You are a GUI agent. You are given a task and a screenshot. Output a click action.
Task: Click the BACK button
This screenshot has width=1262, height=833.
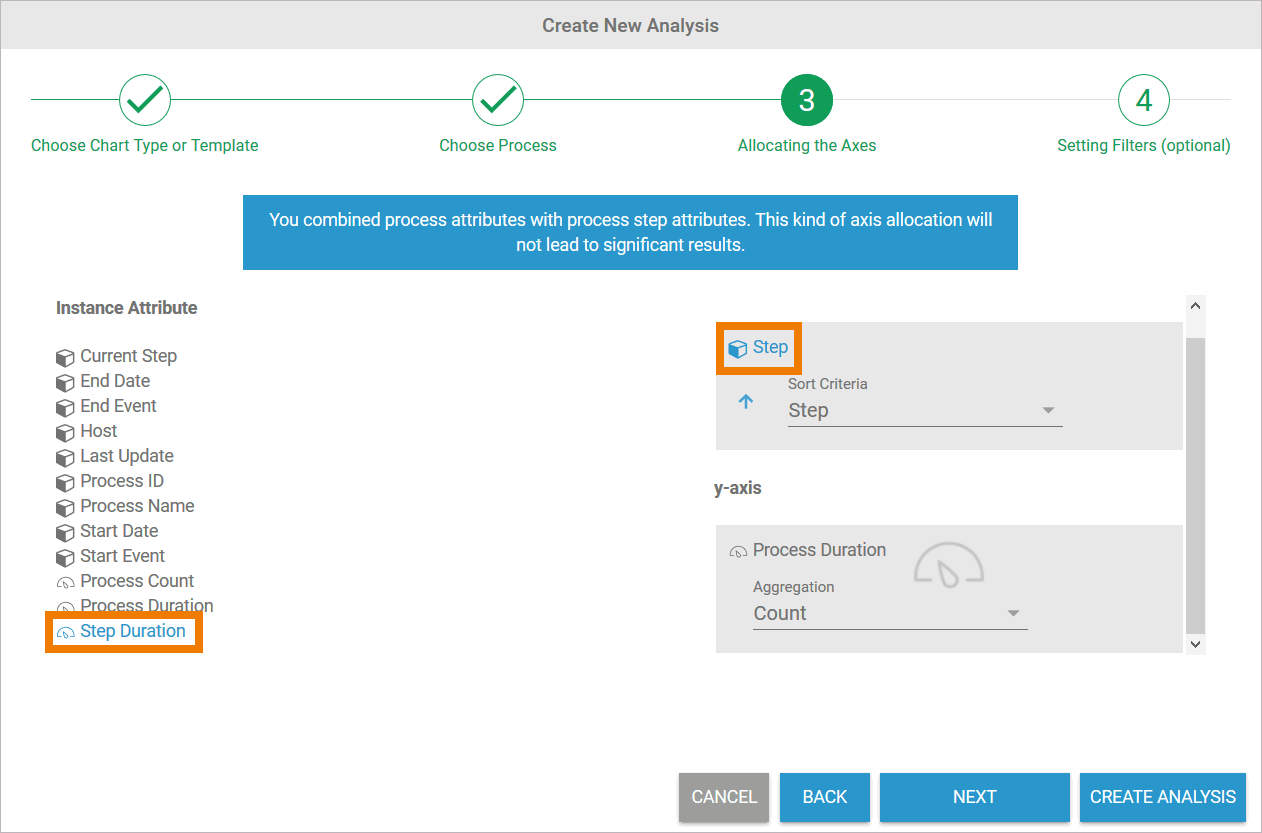(x=824, y=797)
